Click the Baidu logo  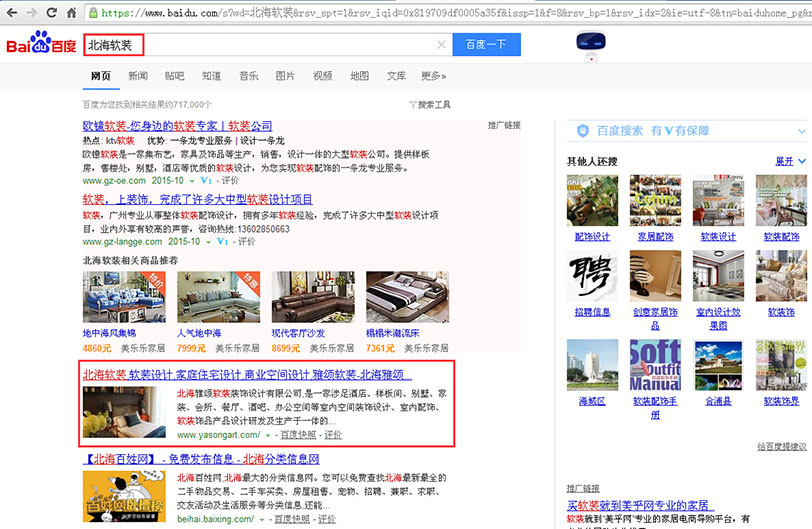41,42
